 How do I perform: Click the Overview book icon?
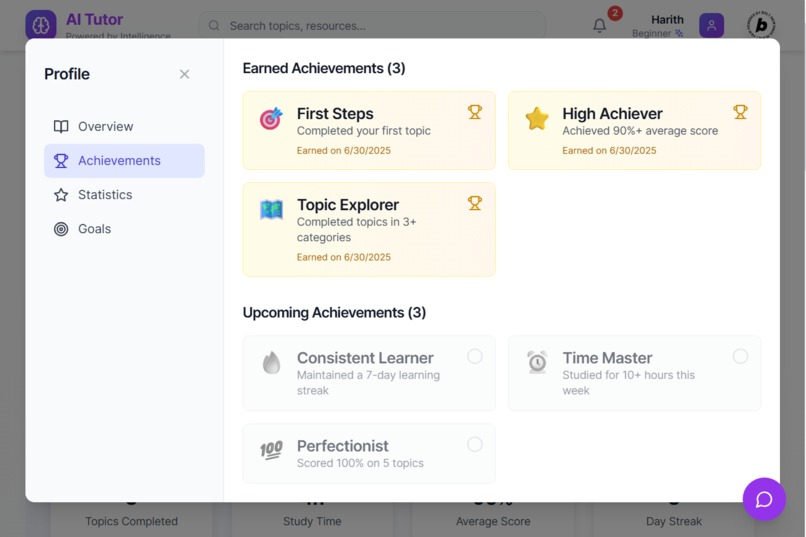pos(61,126)
